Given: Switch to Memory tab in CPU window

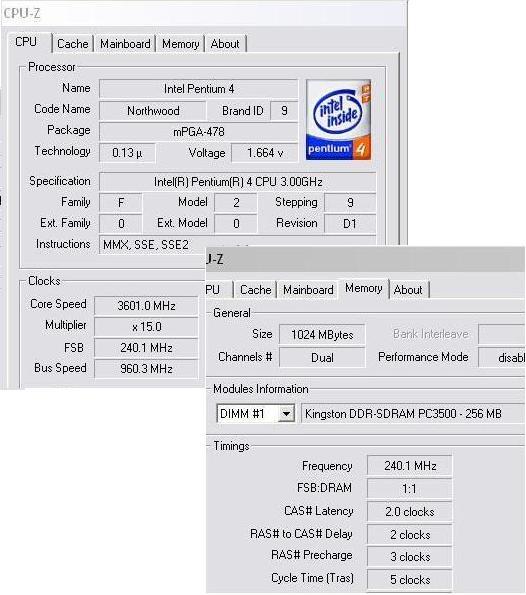Looking at the screenshot, I should (181, 44).
